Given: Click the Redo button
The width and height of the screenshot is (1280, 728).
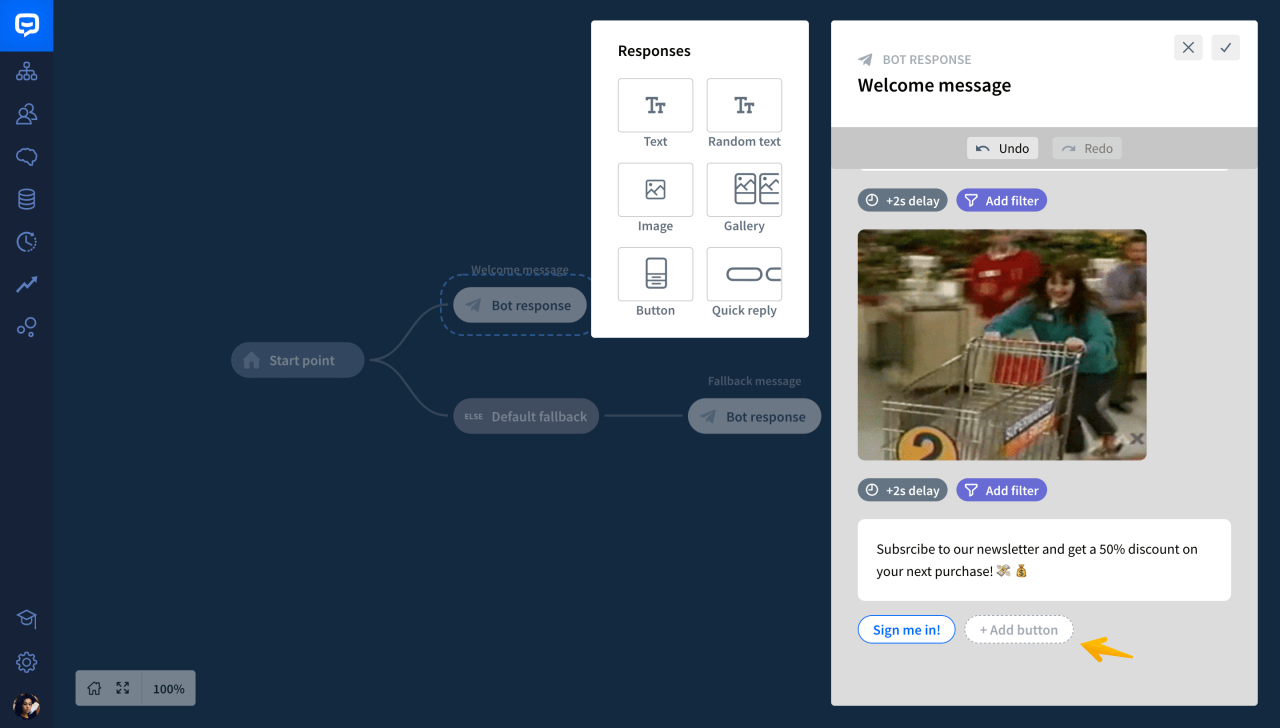Looking at the screenshot, I should click(1087, 147).
